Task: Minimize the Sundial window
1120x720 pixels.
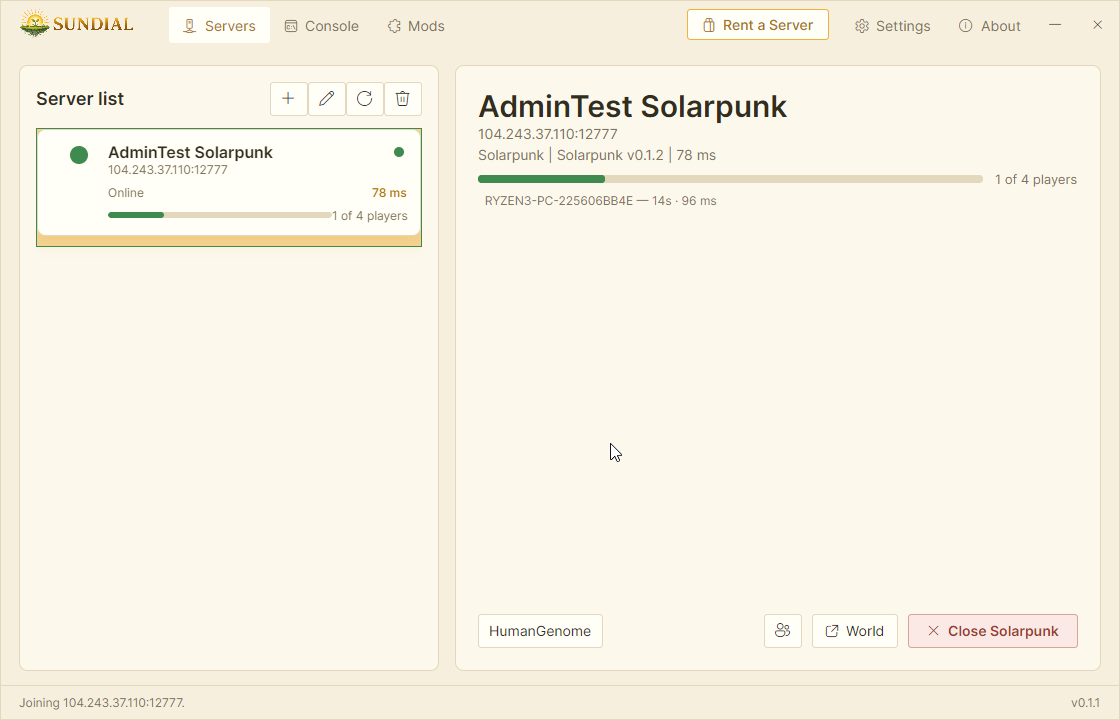Action: coord(1055,25)
